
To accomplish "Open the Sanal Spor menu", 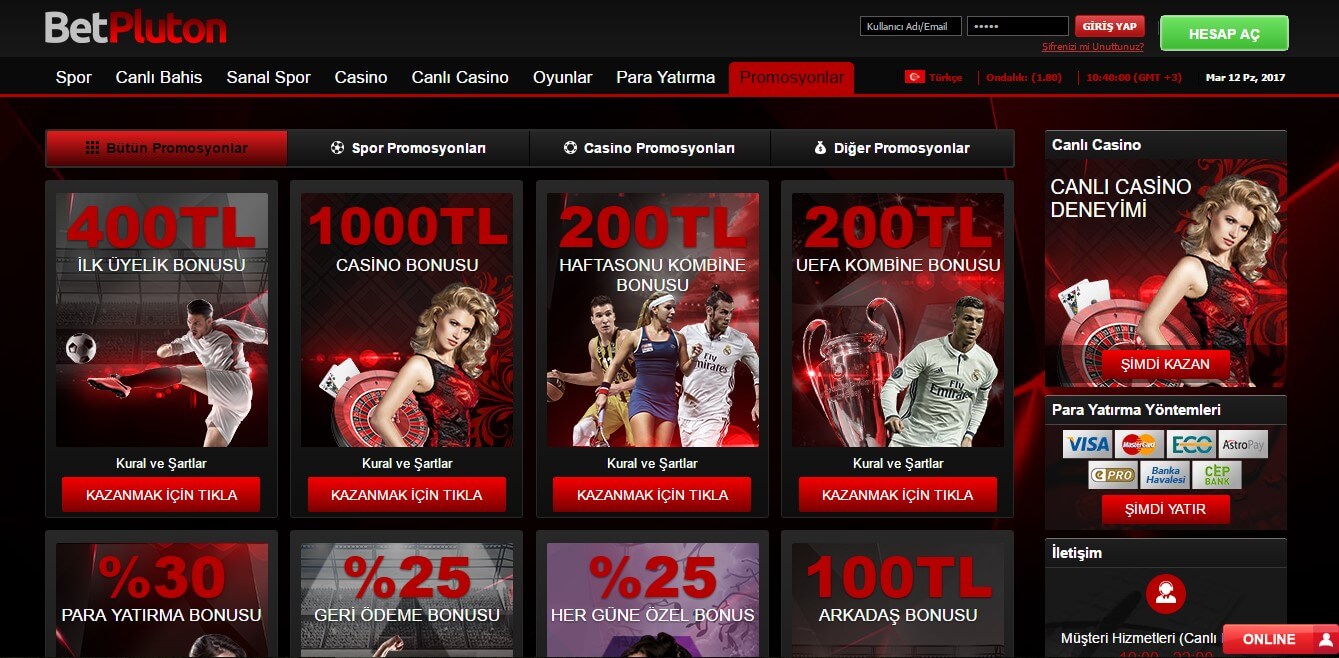I will click(268, 77).
